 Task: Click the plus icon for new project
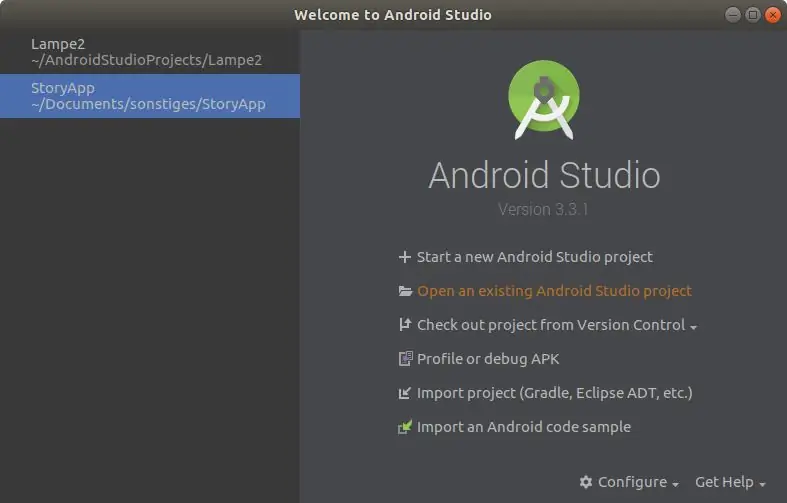coord(405,257)
